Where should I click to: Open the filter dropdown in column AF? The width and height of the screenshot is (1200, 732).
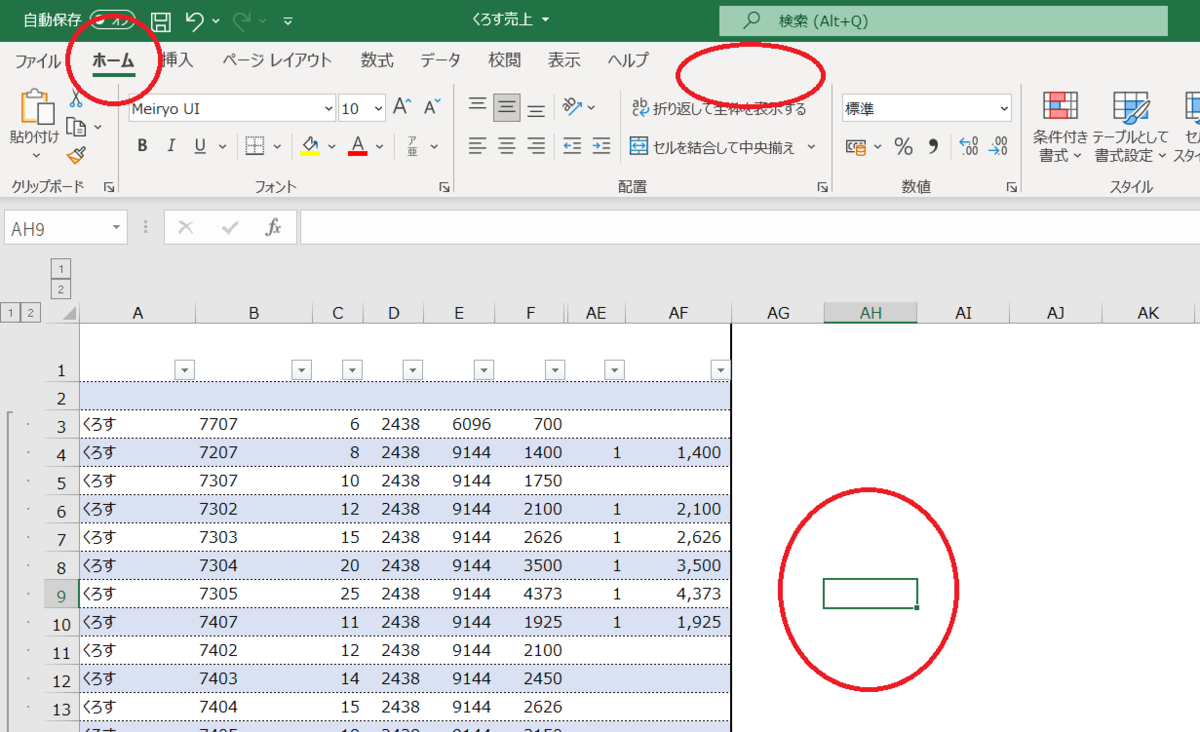coord(721,370)
